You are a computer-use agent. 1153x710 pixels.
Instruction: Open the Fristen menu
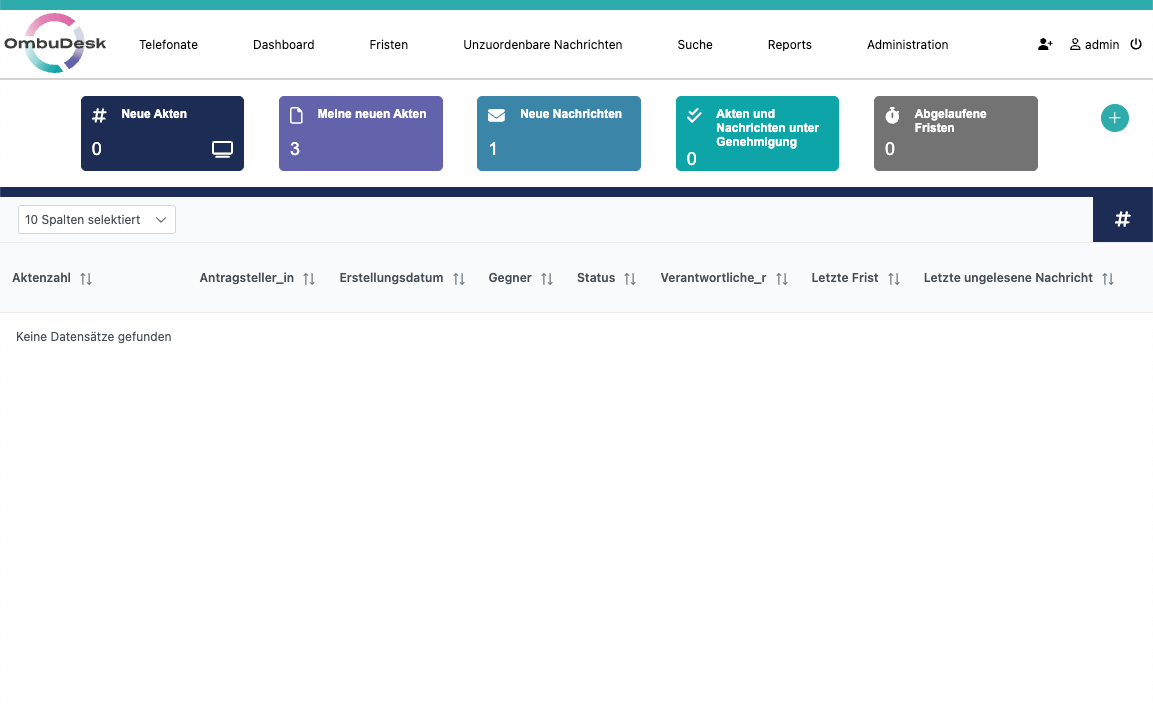(388, 45)
